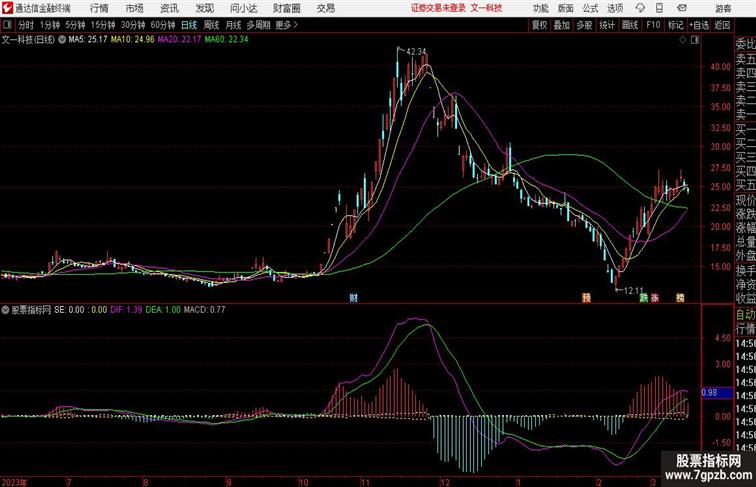The width and height of the screenshot is (756, 487).
Task: Open F10 company info
Action: coord(653,25)
